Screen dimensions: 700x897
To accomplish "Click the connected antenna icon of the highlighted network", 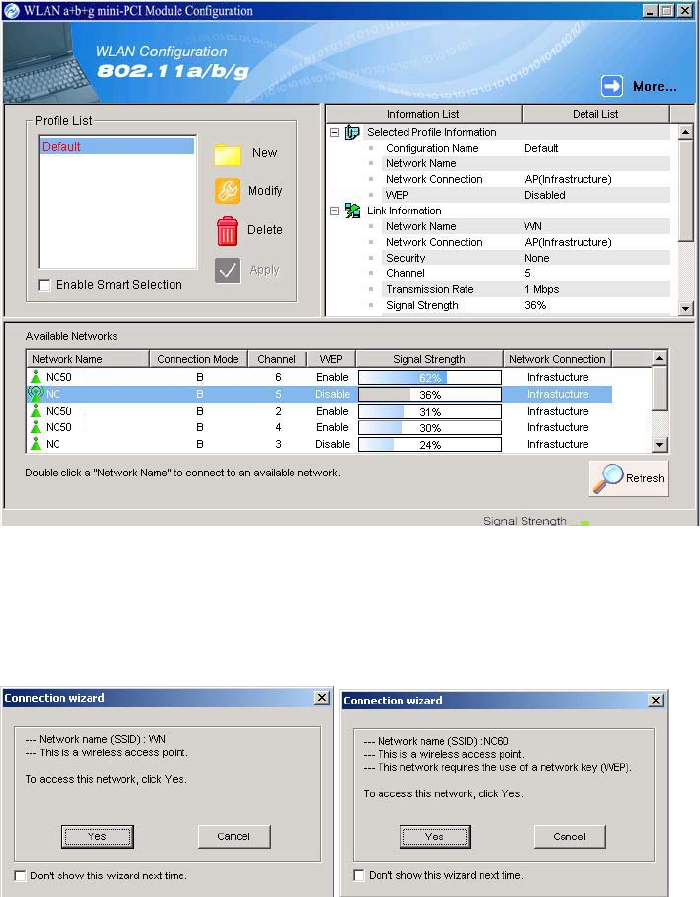I will (35, 394).
